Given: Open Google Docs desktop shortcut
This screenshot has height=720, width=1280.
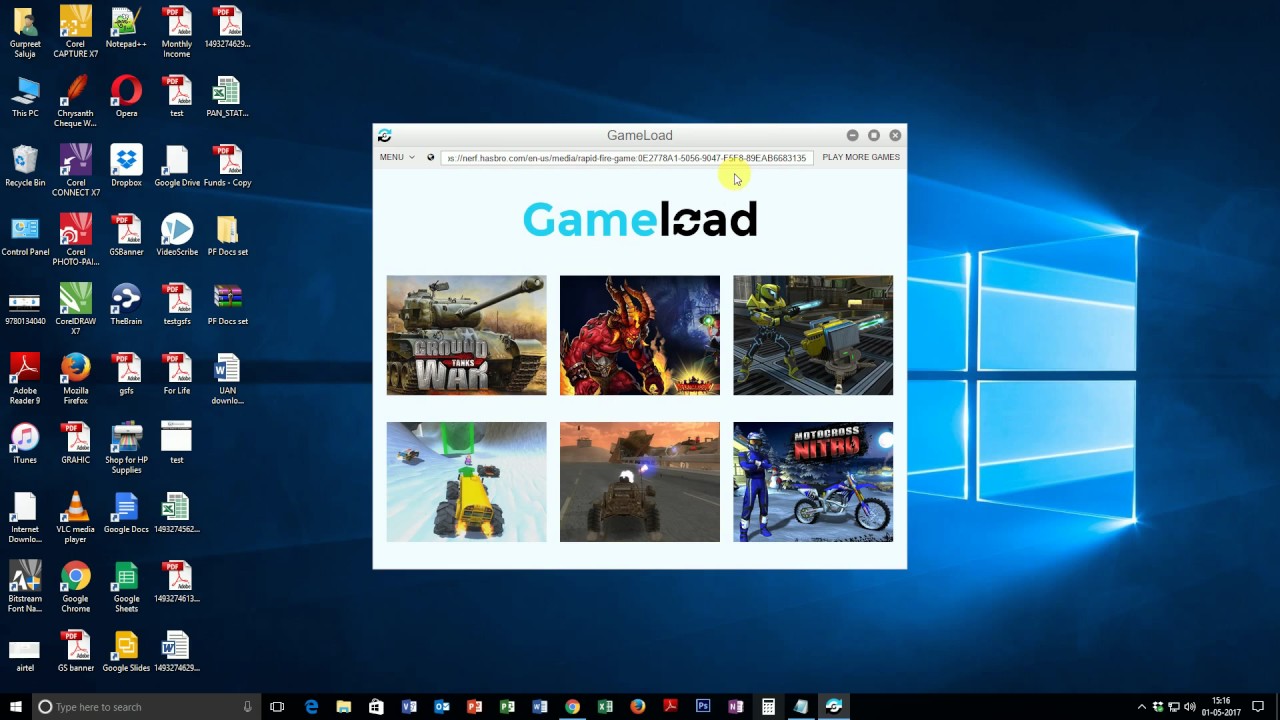Looking at the screenshot, I should pos(126,512).
